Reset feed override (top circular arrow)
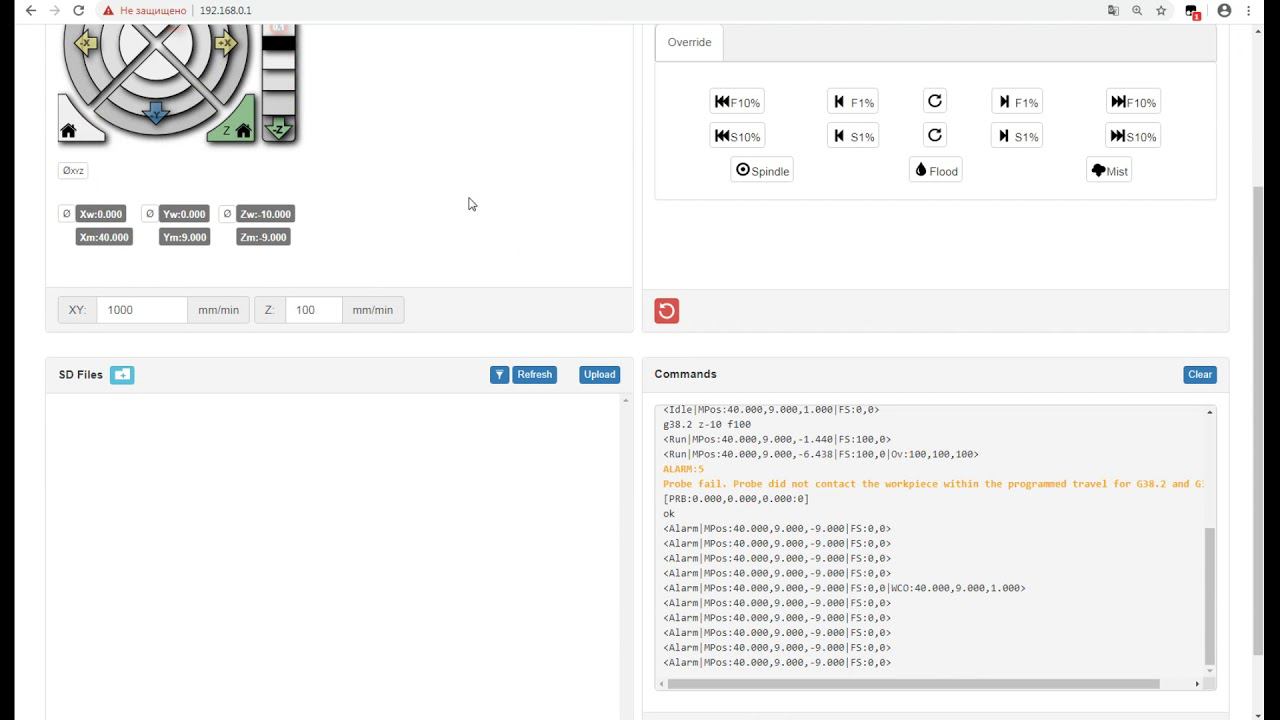1280x720 pixels. [935, 101]
